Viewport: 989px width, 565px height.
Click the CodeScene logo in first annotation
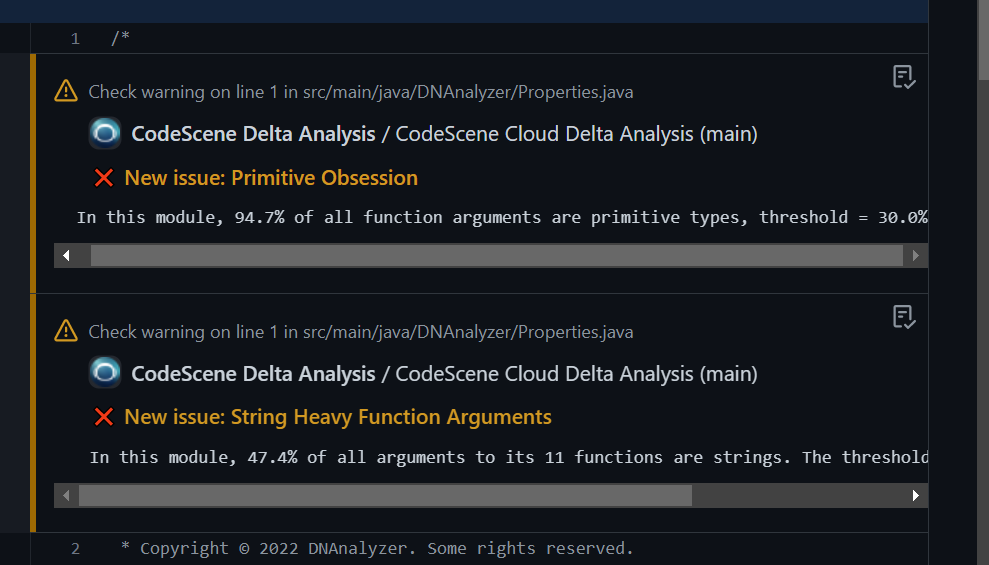105,133
